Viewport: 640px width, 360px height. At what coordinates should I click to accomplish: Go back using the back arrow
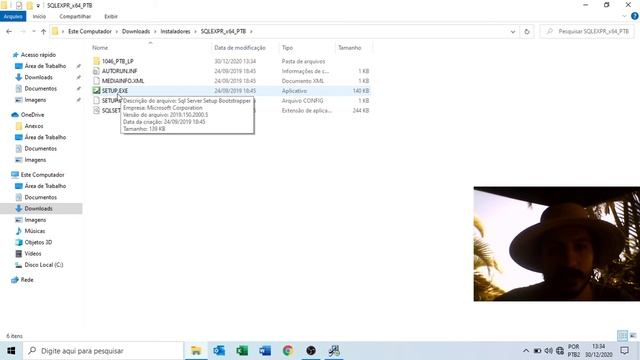coord(9,31)
